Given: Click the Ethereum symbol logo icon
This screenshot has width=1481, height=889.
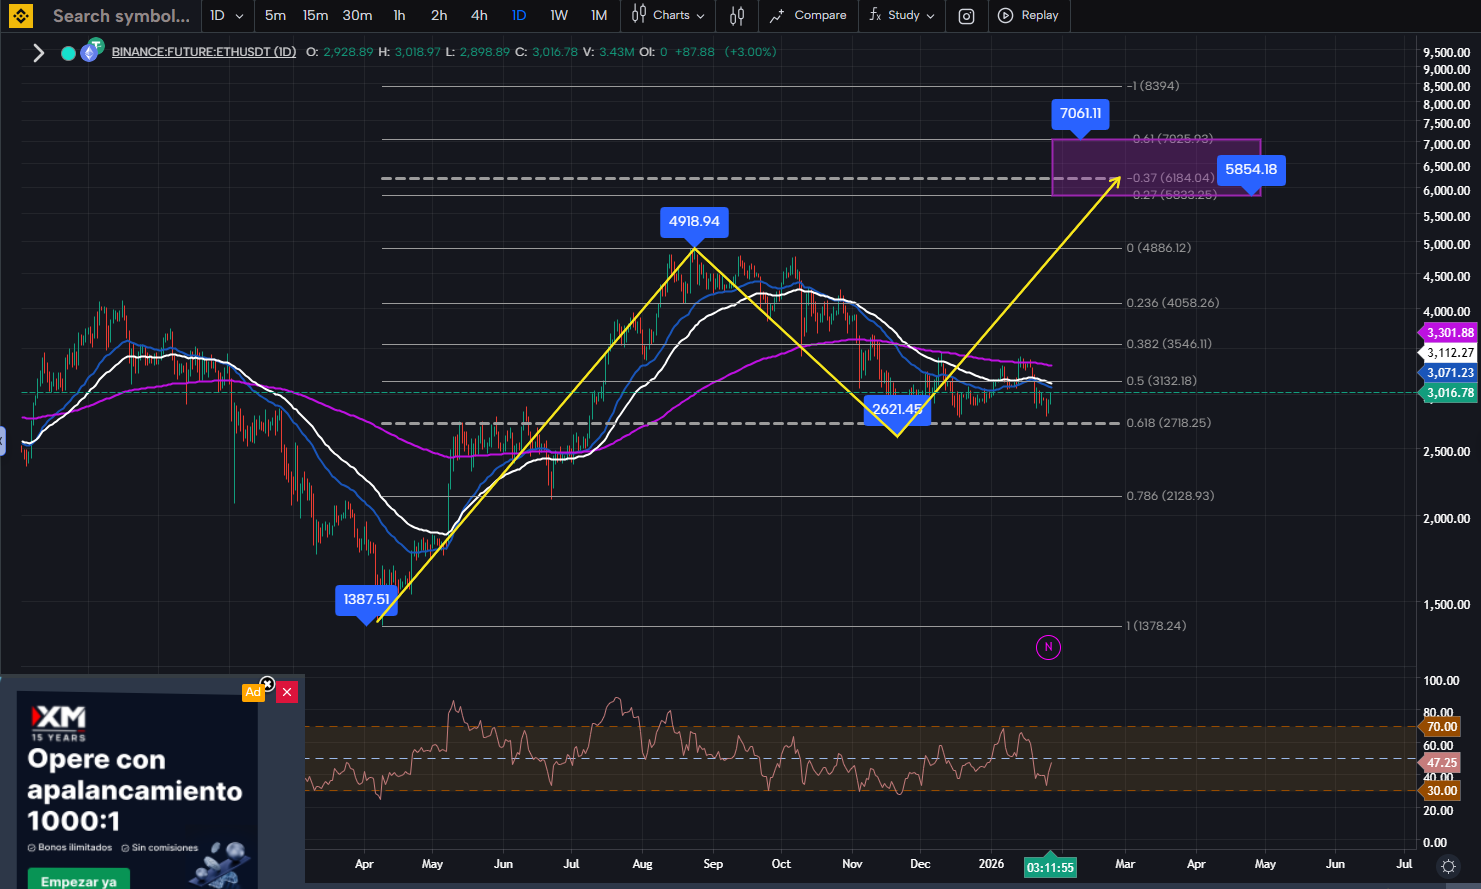Looking at the screenshot, I should pos(91,51).
